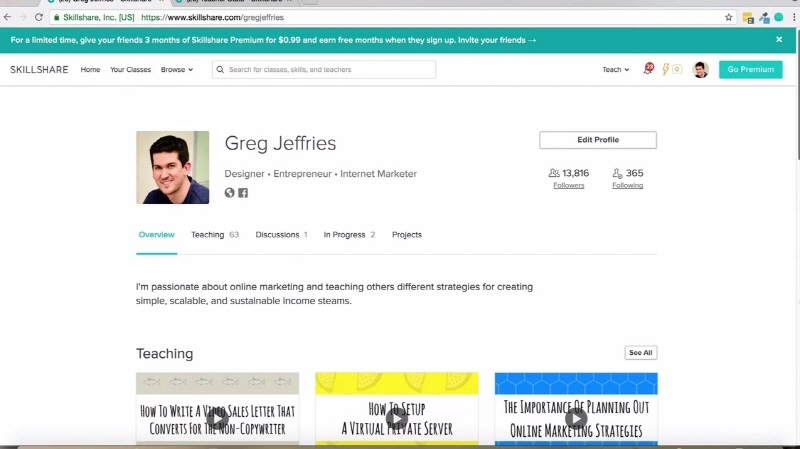Click the browser back arrow
Screen dimensions: 800x449
[x=7, y=17]
